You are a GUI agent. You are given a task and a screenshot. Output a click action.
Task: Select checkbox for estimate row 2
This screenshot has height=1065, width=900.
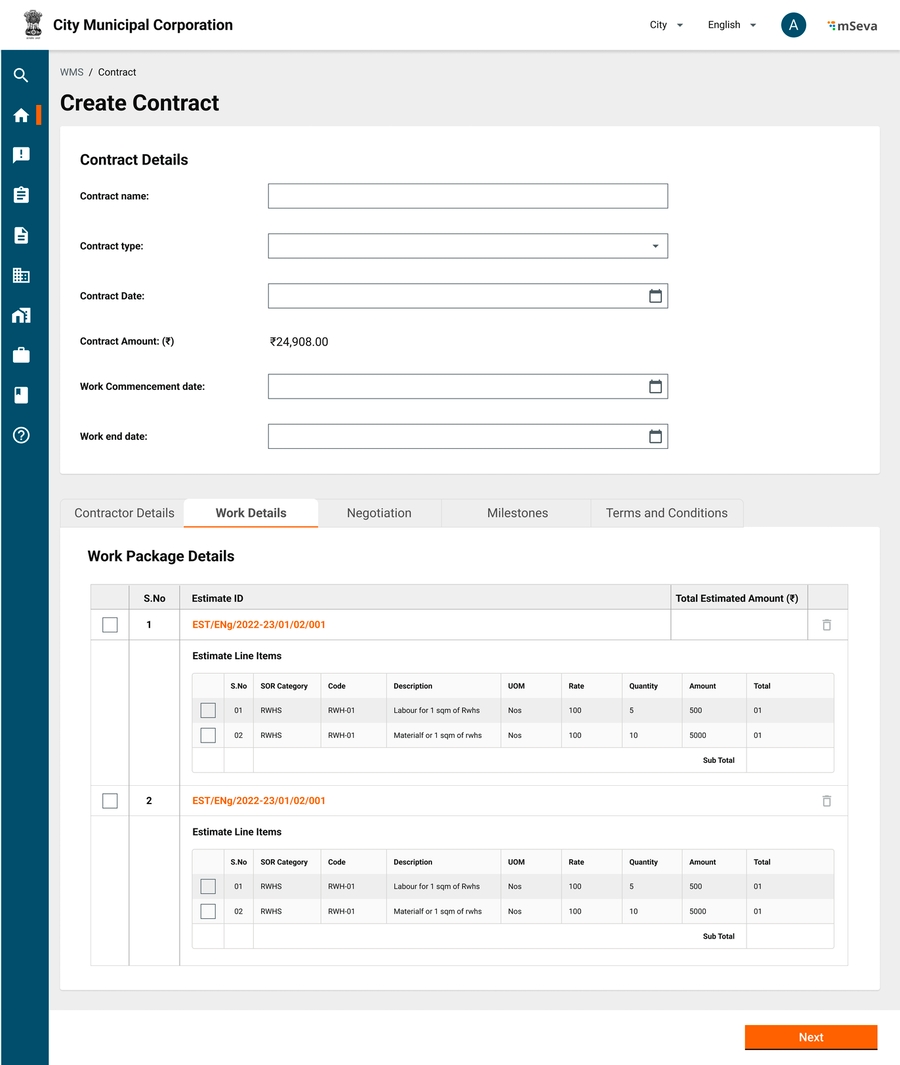point(110,801)
